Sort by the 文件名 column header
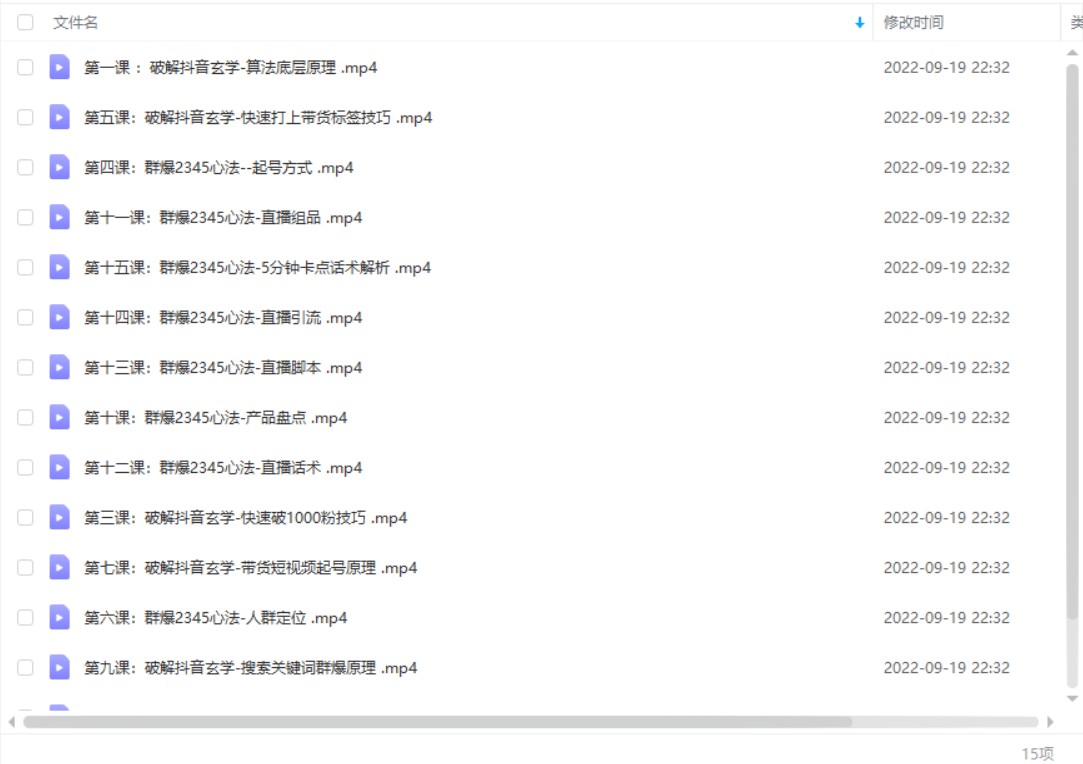This screenshot has width=1083, height=764. tap(75, 23)
